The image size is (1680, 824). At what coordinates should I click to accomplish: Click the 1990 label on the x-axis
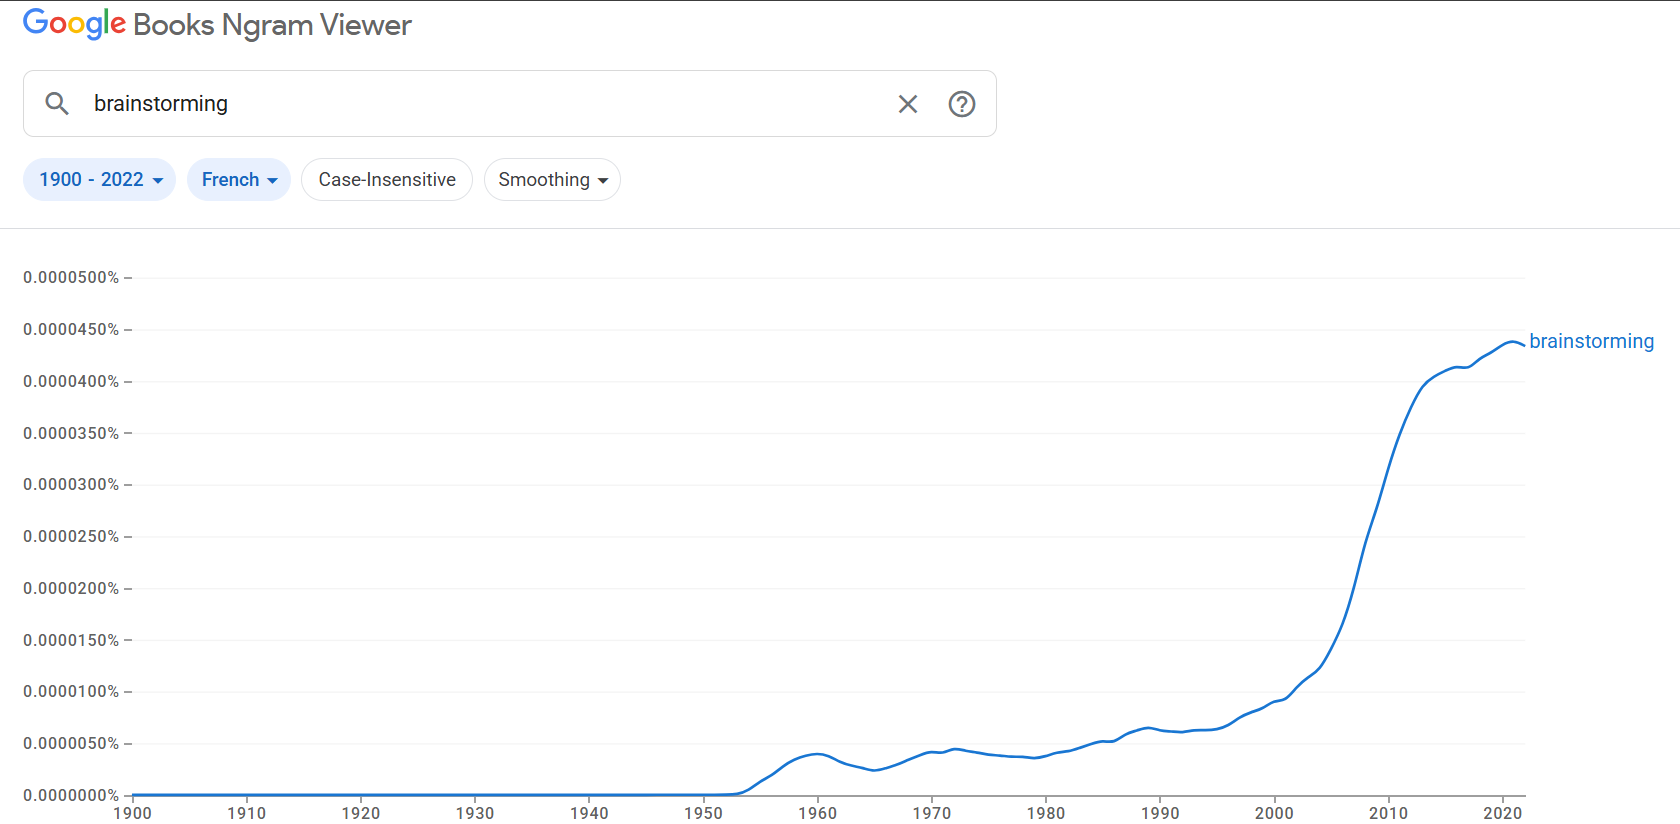pyautogui.click(x=1160, y=813)
